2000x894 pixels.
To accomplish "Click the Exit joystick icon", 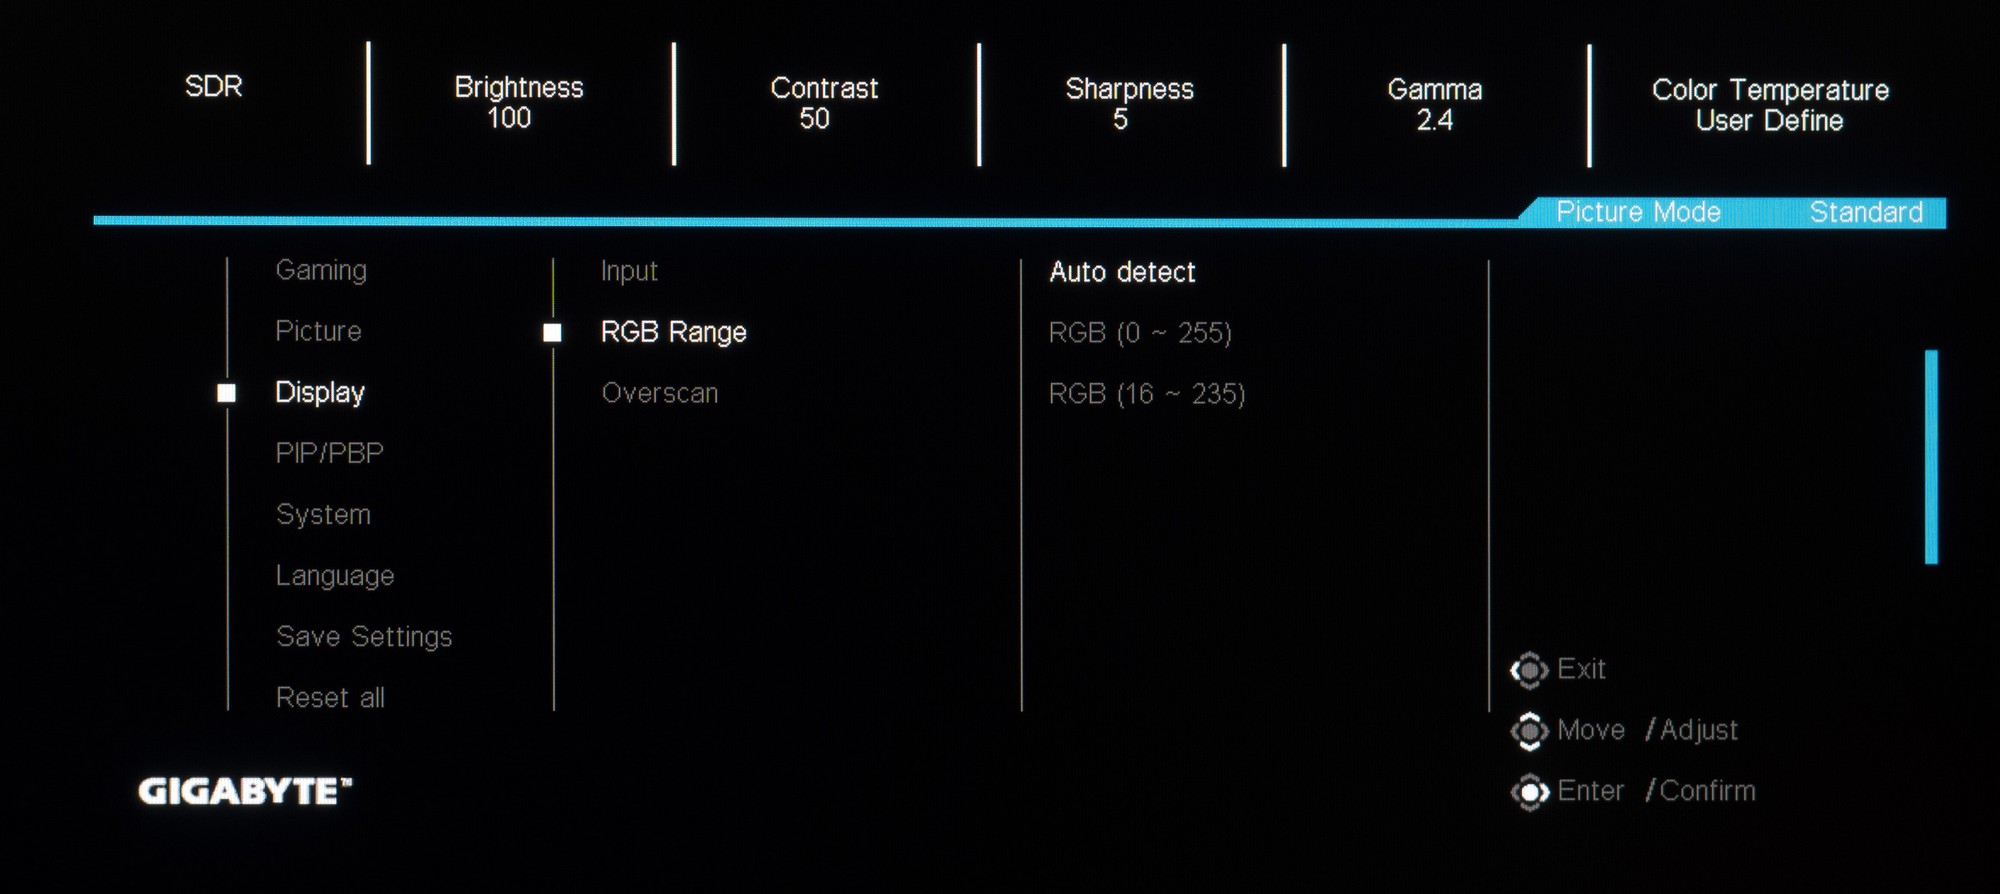I will click(1529, 670).
